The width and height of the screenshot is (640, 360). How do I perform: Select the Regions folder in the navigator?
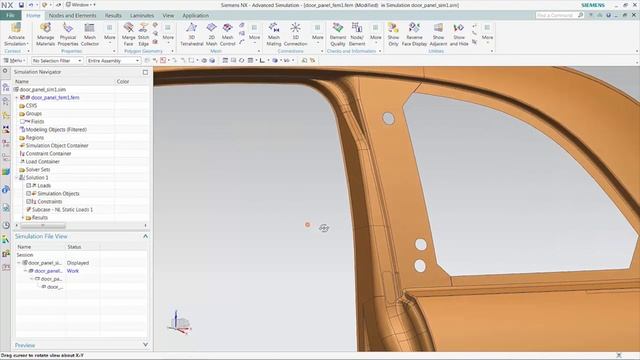[x=31, y=138]
